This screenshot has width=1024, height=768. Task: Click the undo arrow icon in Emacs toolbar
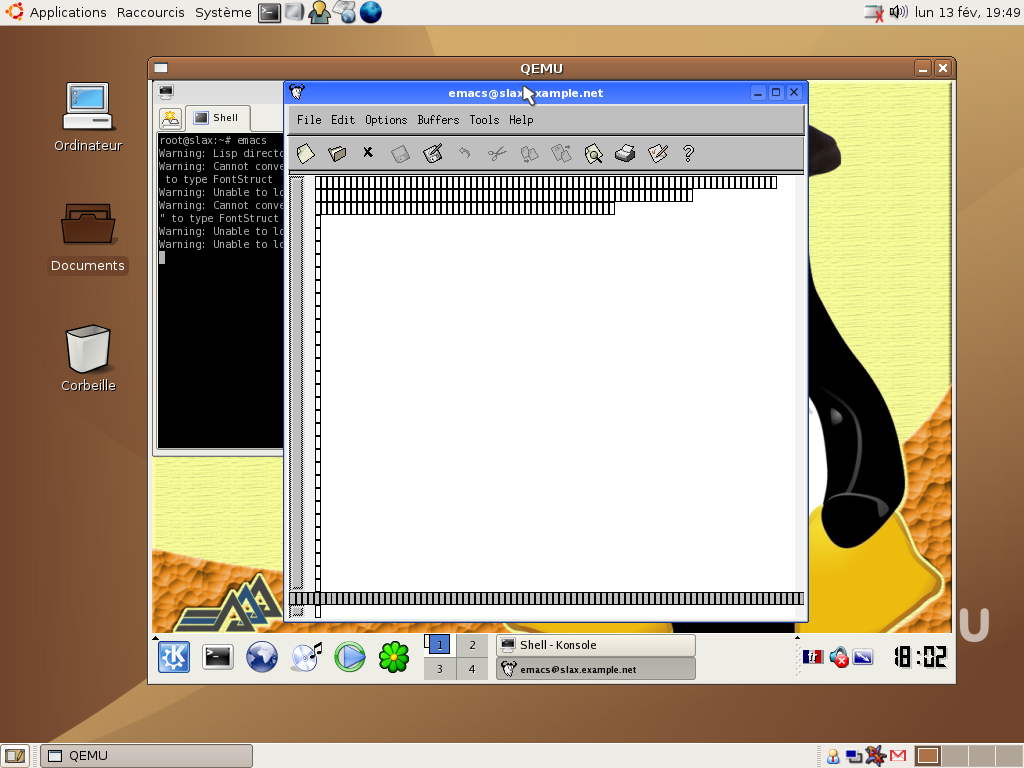pyautogui.click(x=464, y=153)
